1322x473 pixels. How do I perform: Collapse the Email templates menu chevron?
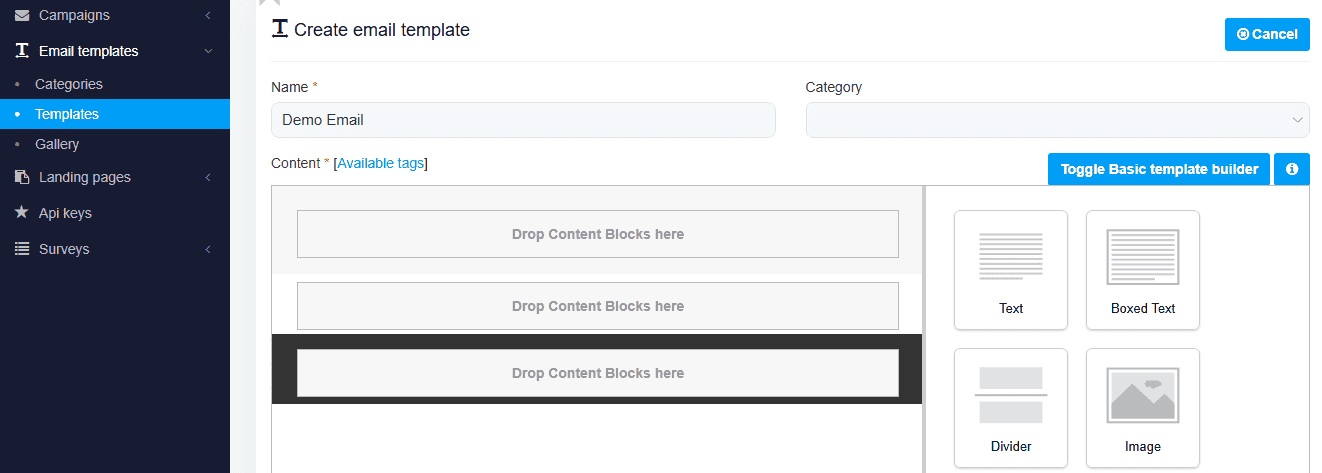click(207, 51)
